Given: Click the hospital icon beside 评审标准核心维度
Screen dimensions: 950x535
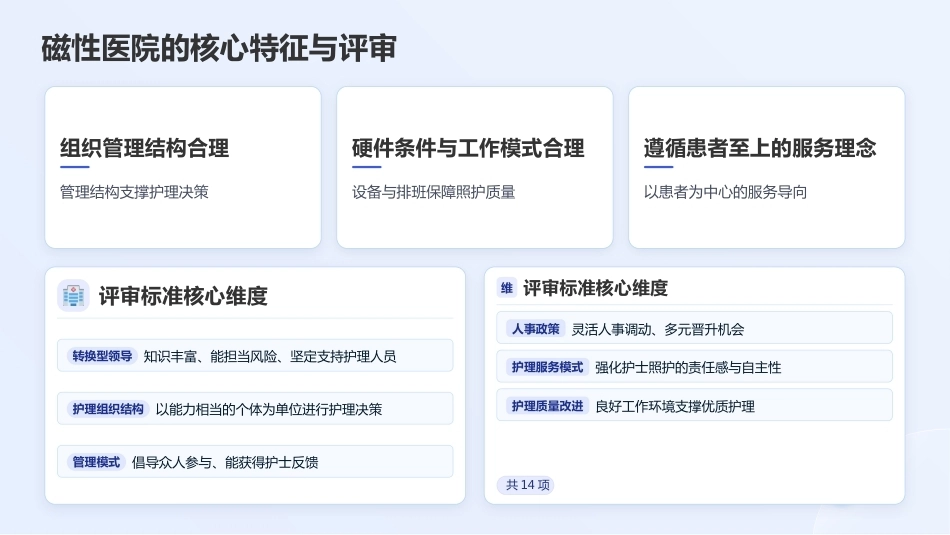Looking at the screenshot, I should (x=73, y=296).
